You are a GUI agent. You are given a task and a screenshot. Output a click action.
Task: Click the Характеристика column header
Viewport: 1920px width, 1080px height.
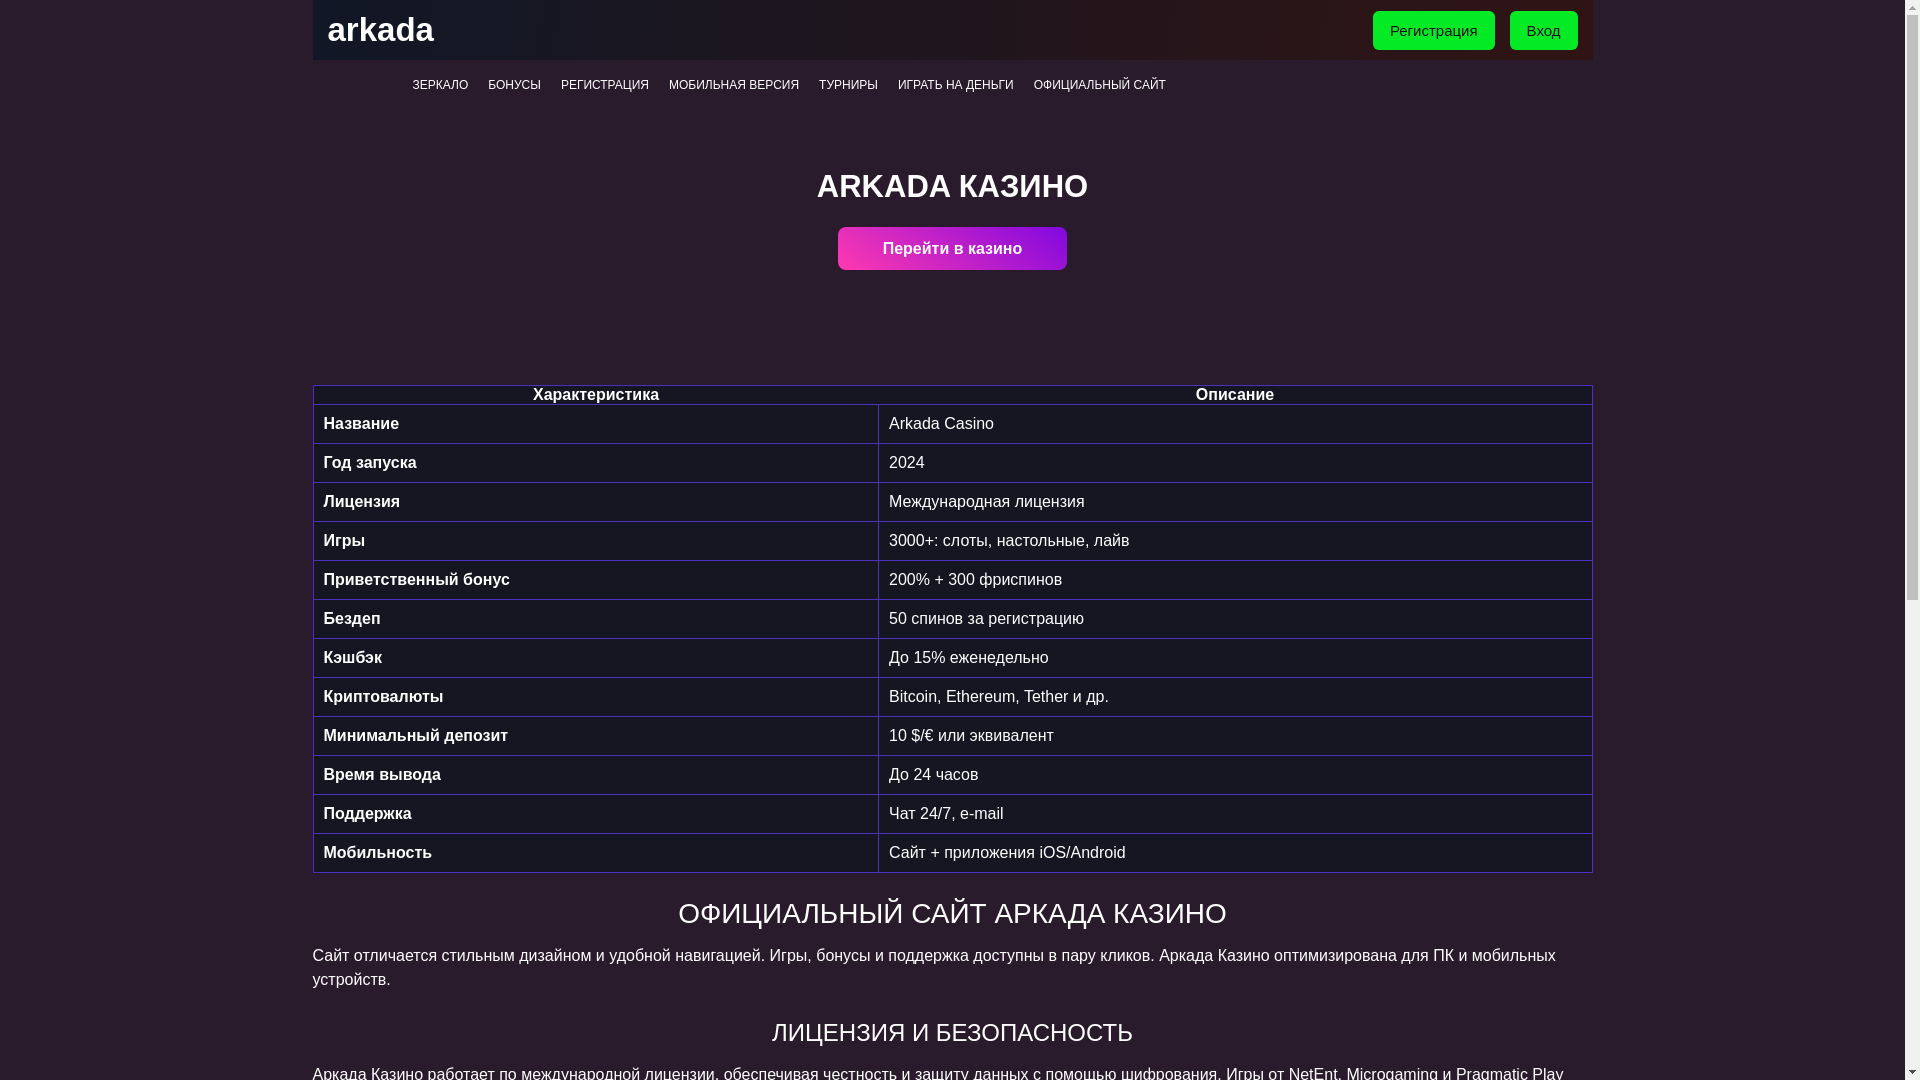[595, 395]
